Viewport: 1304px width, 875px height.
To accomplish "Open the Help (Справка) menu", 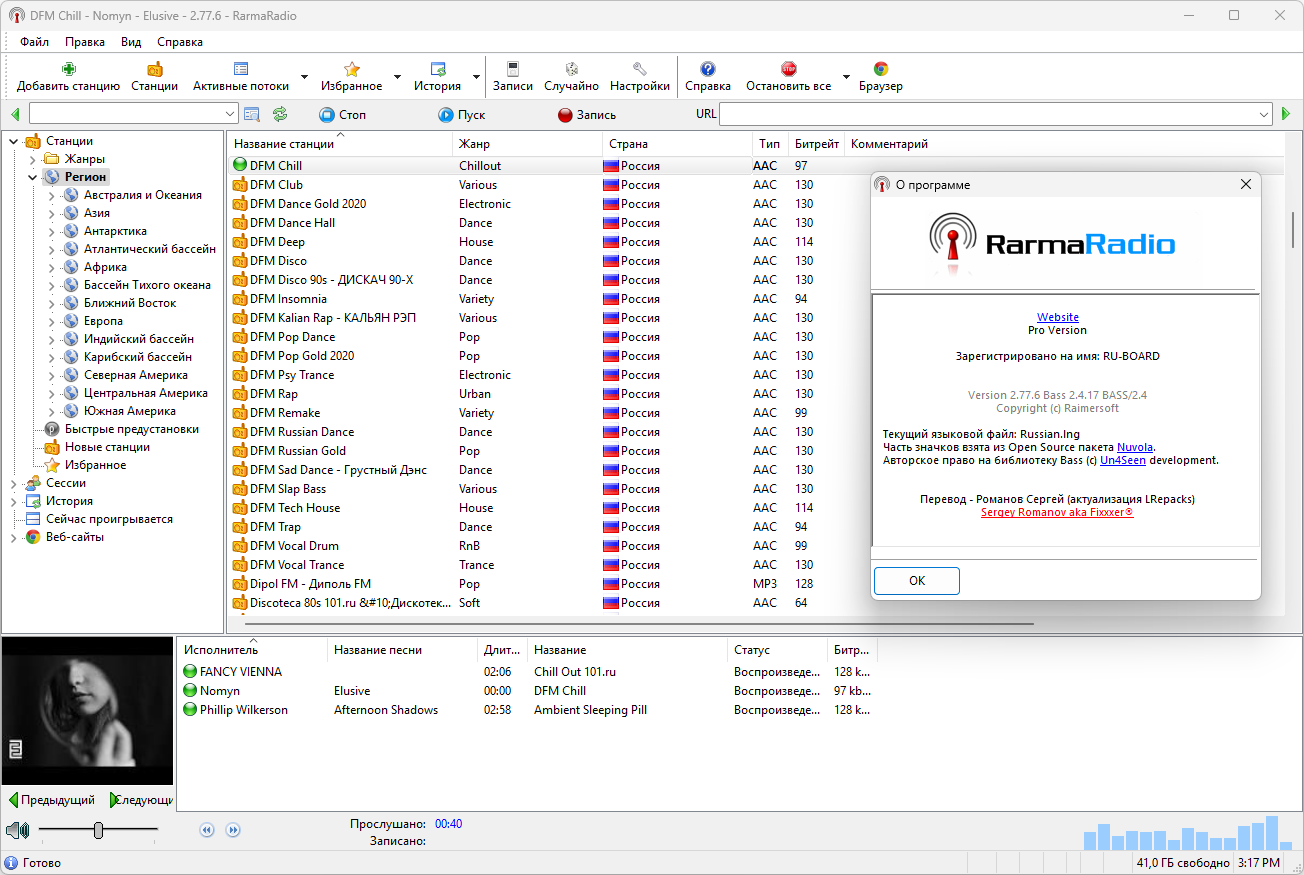I will click(x=180, y=42).
